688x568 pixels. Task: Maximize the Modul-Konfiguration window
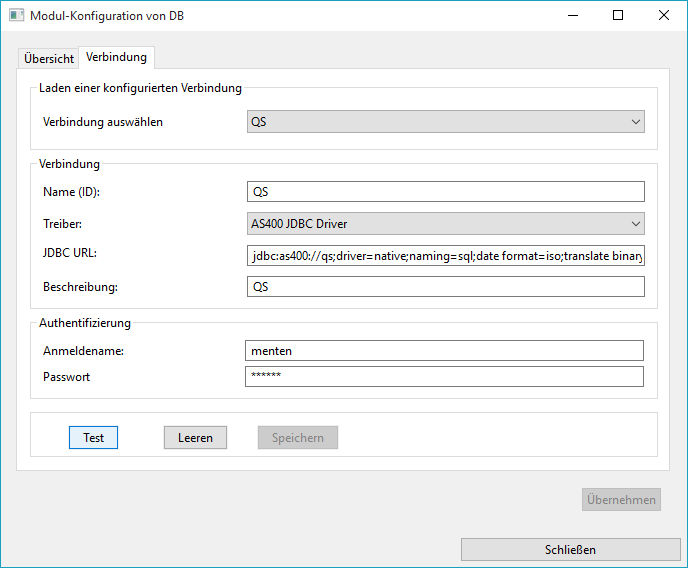(x=618, y=16)
